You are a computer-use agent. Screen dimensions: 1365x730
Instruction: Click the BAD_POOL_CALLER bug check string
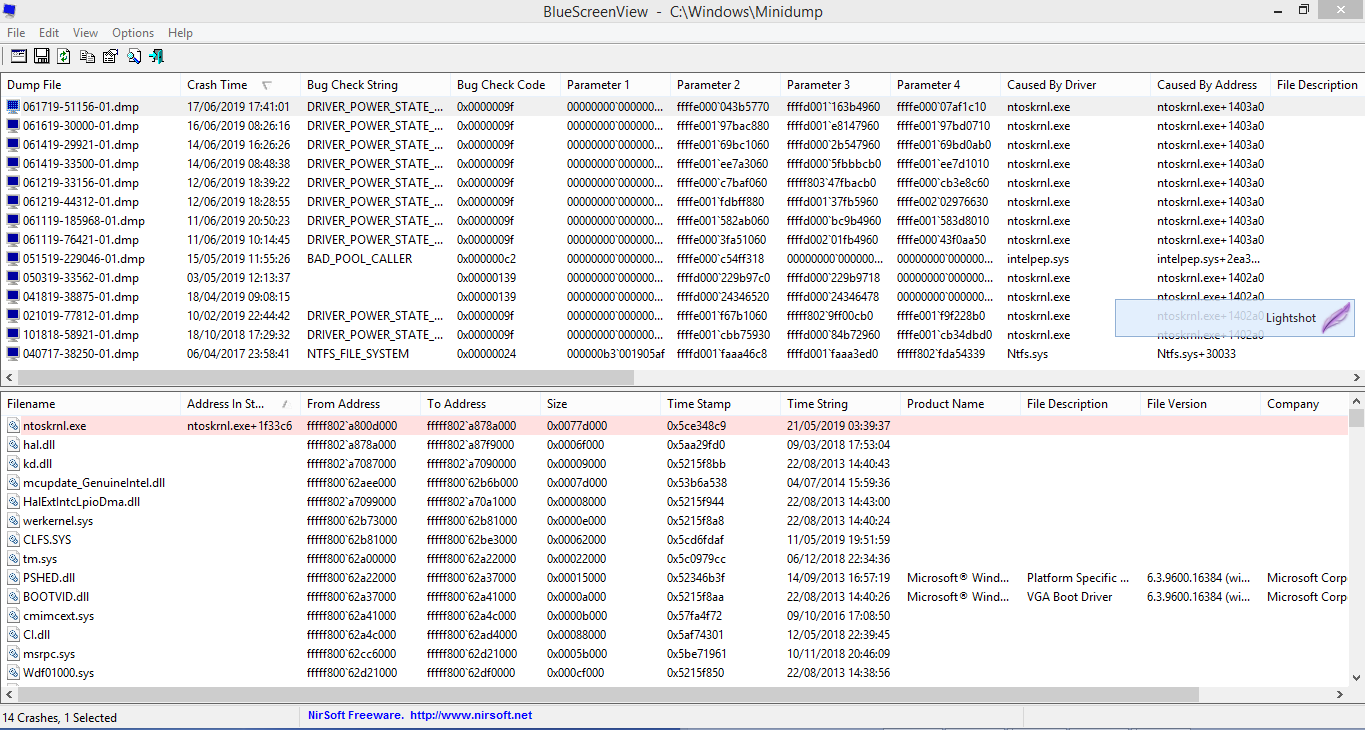click(360, 259)
